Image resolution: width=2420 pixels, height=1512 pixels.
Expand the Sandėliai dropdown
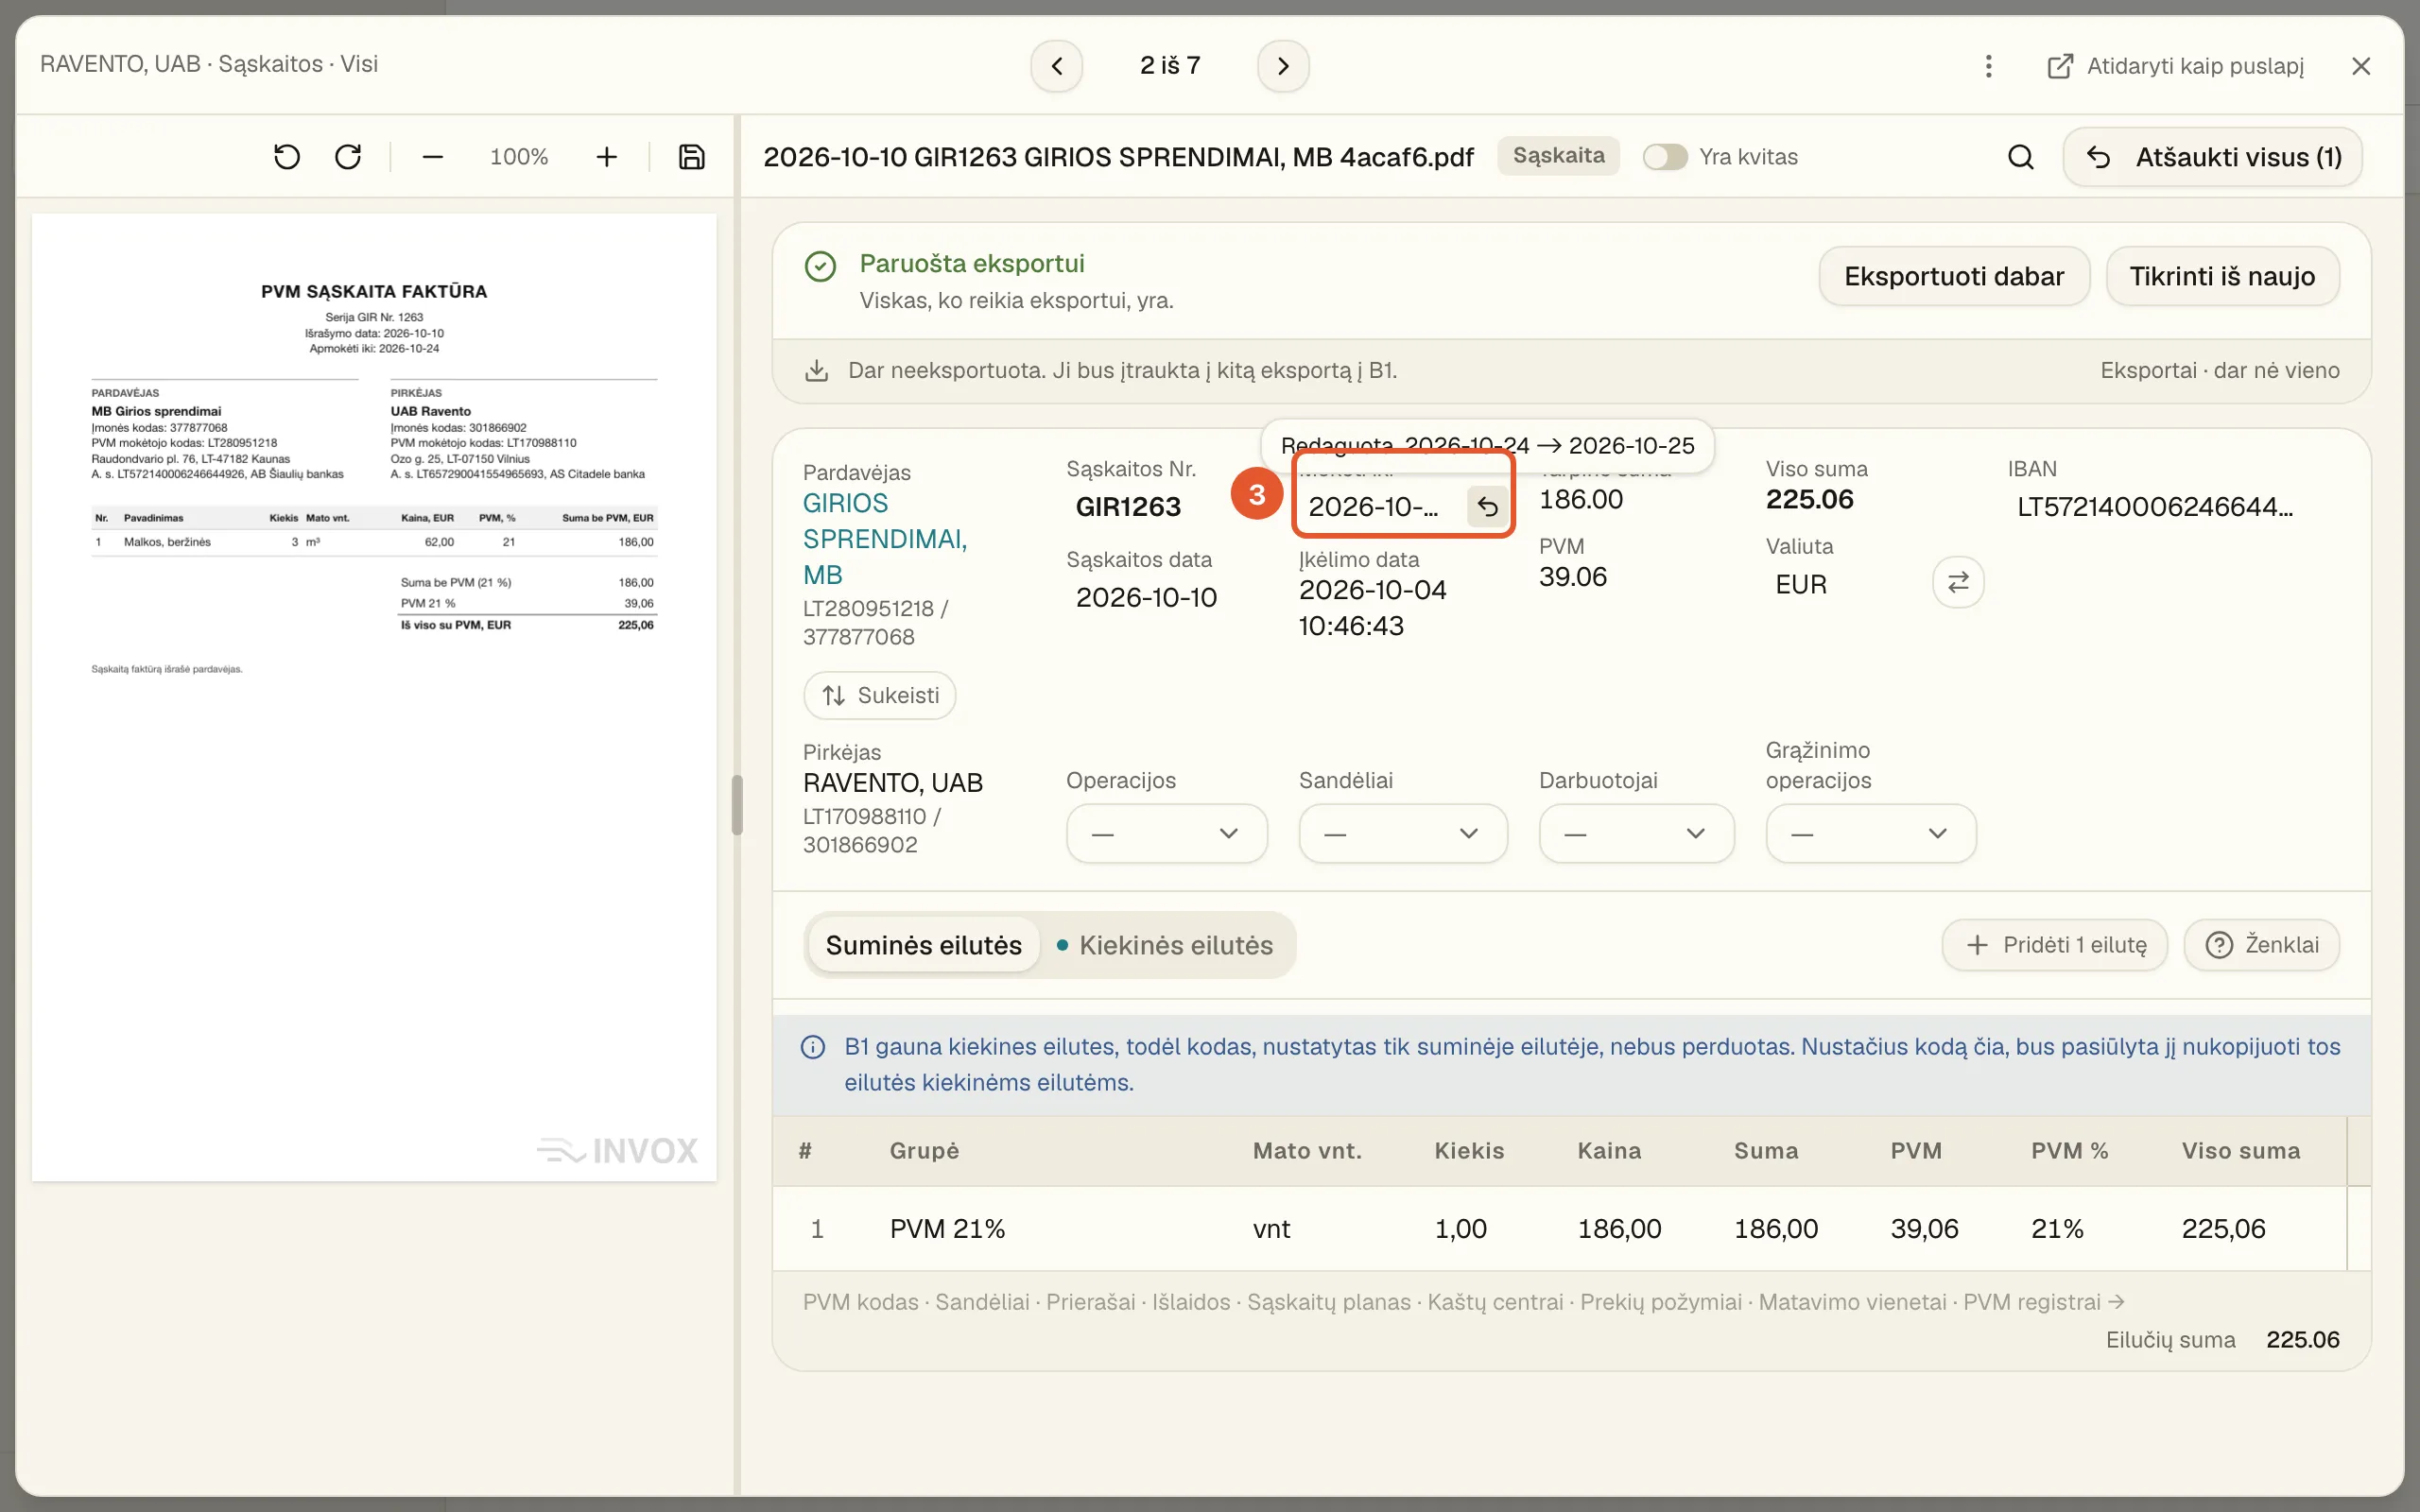point(1402,833)
